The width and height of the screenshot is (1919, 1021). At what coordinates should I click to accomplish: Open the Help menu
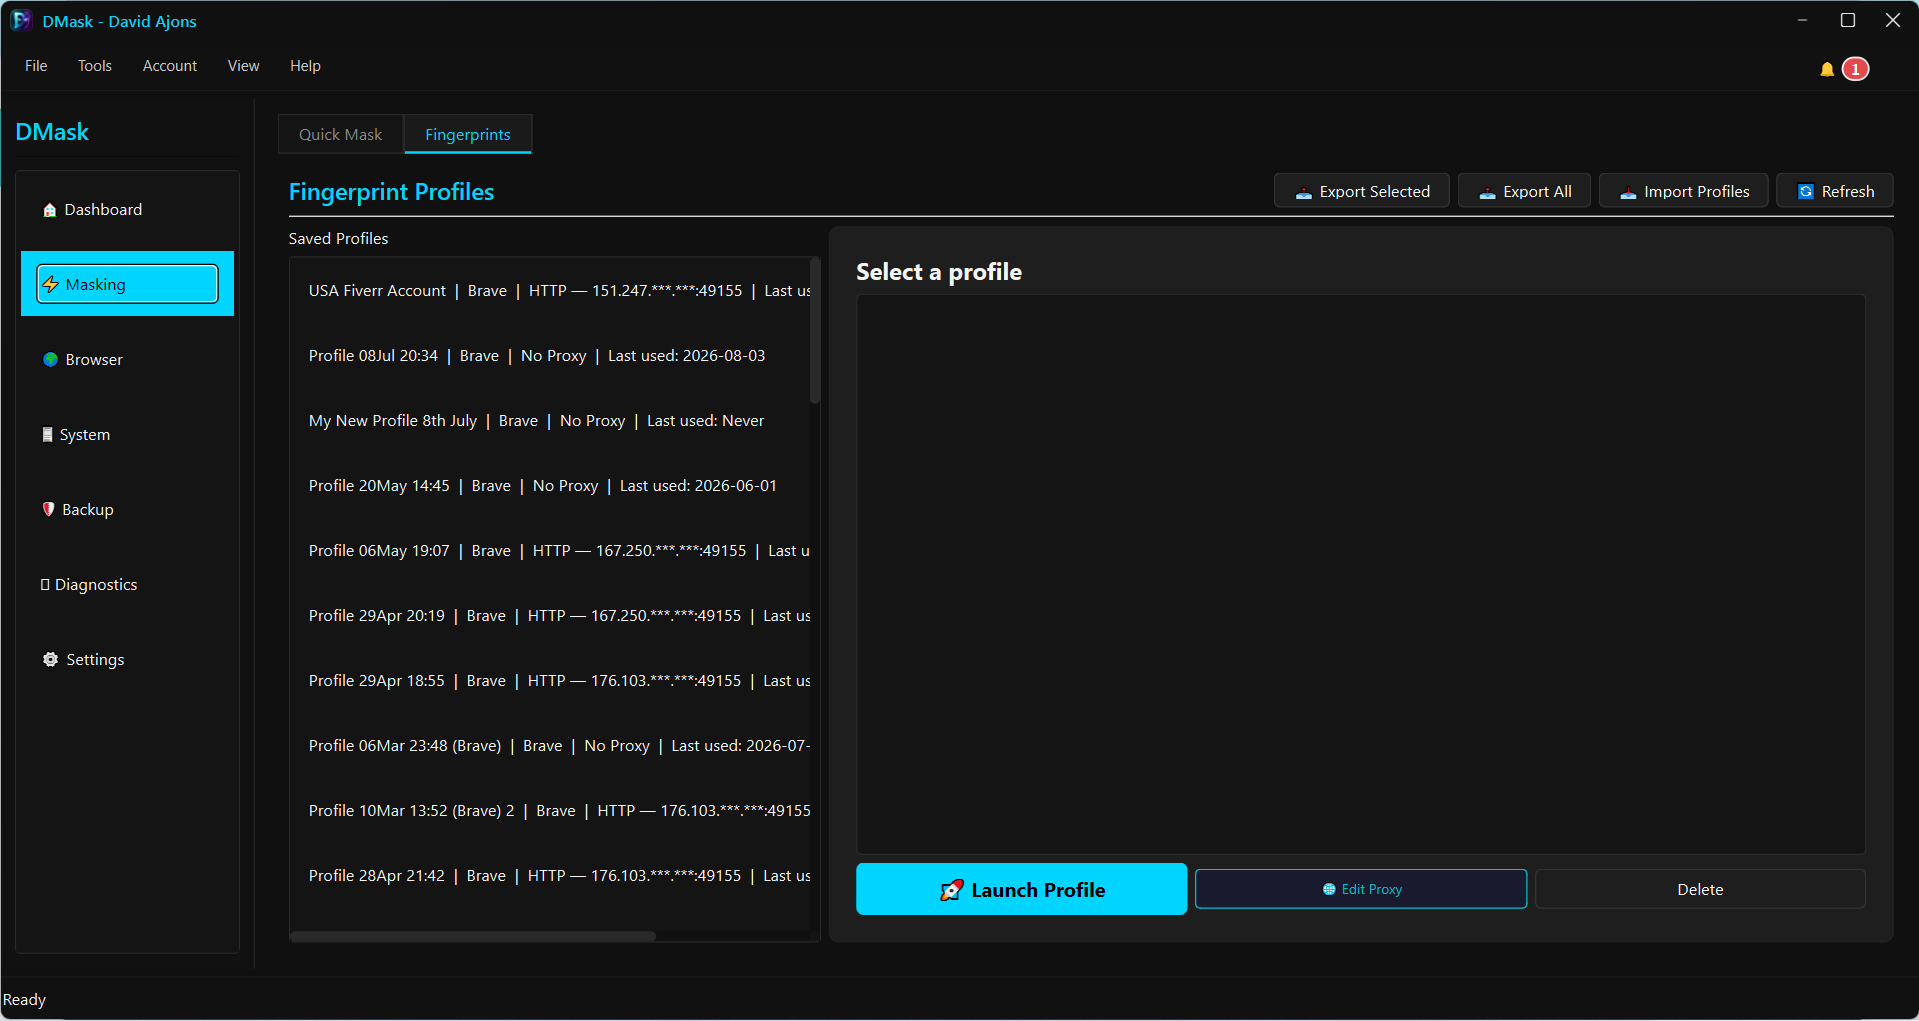305,66
